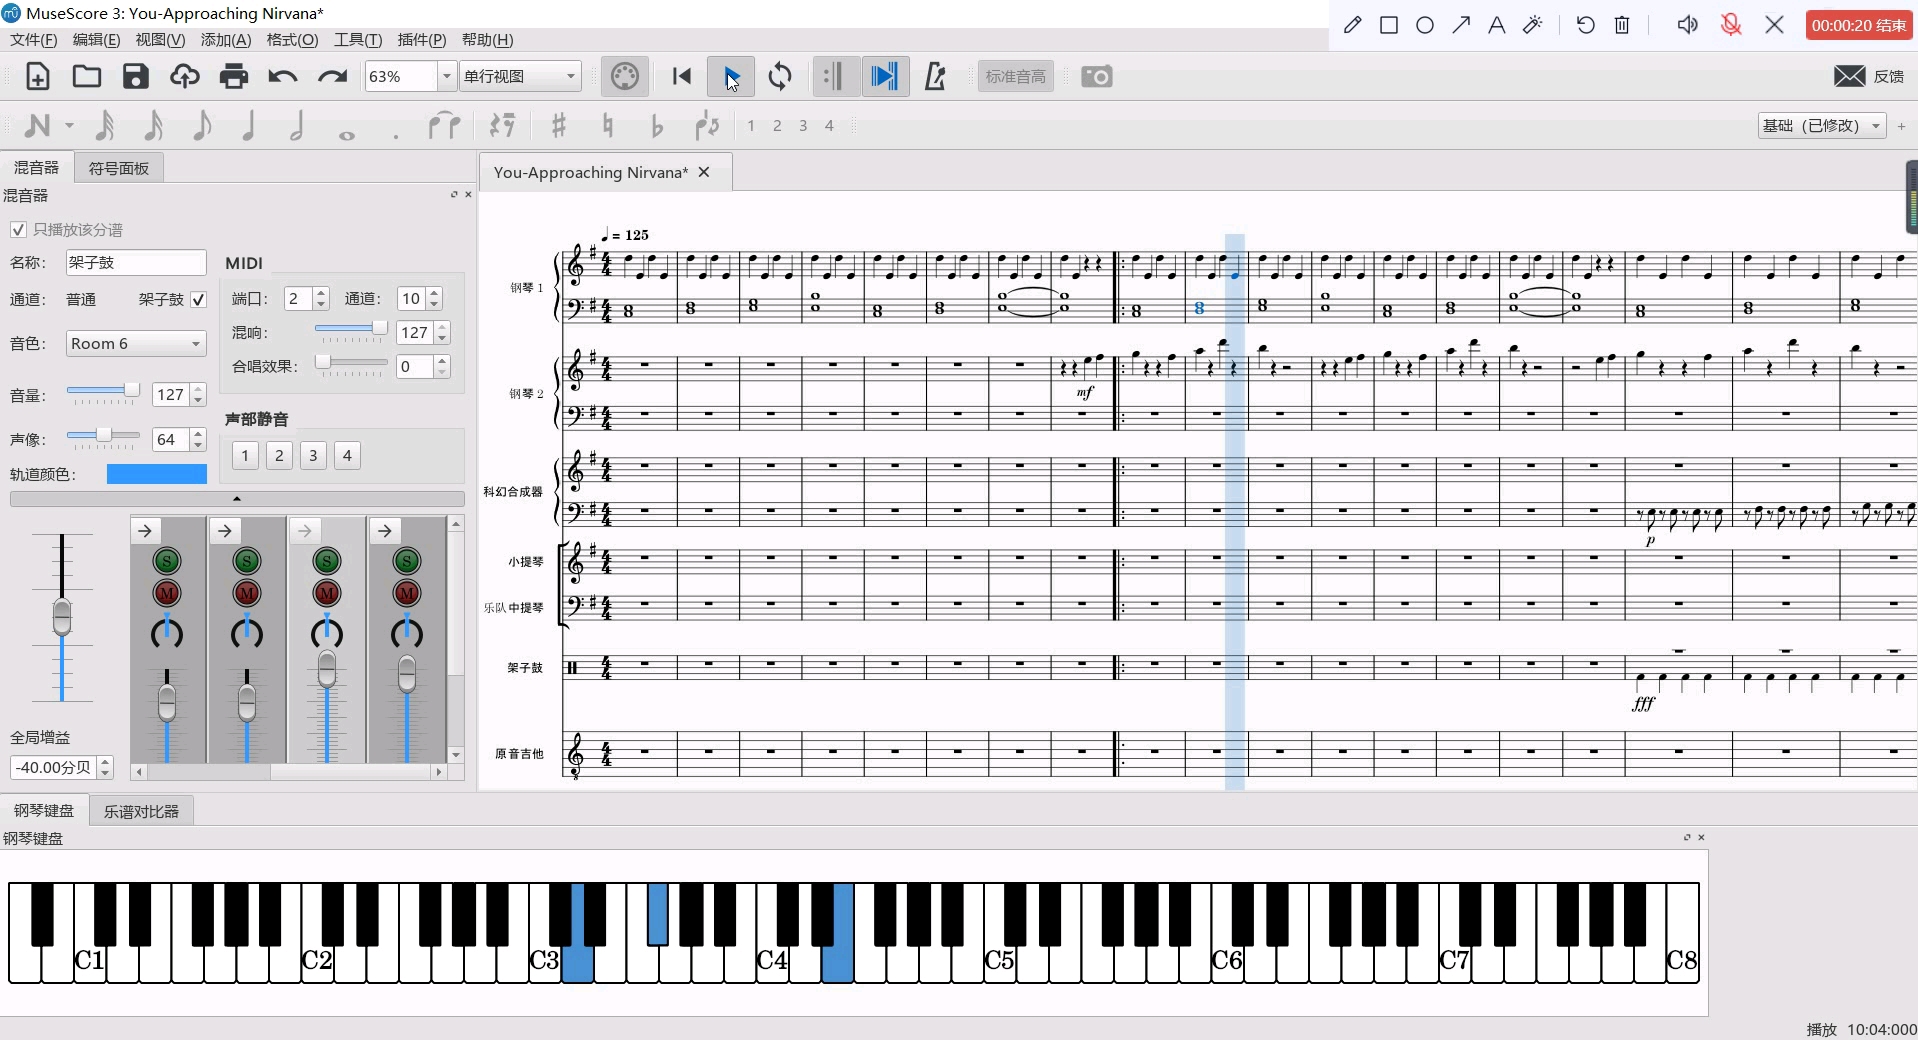Solo the second mixer channel
This screenshot has width=1918, height=1040.
(247, 561)
